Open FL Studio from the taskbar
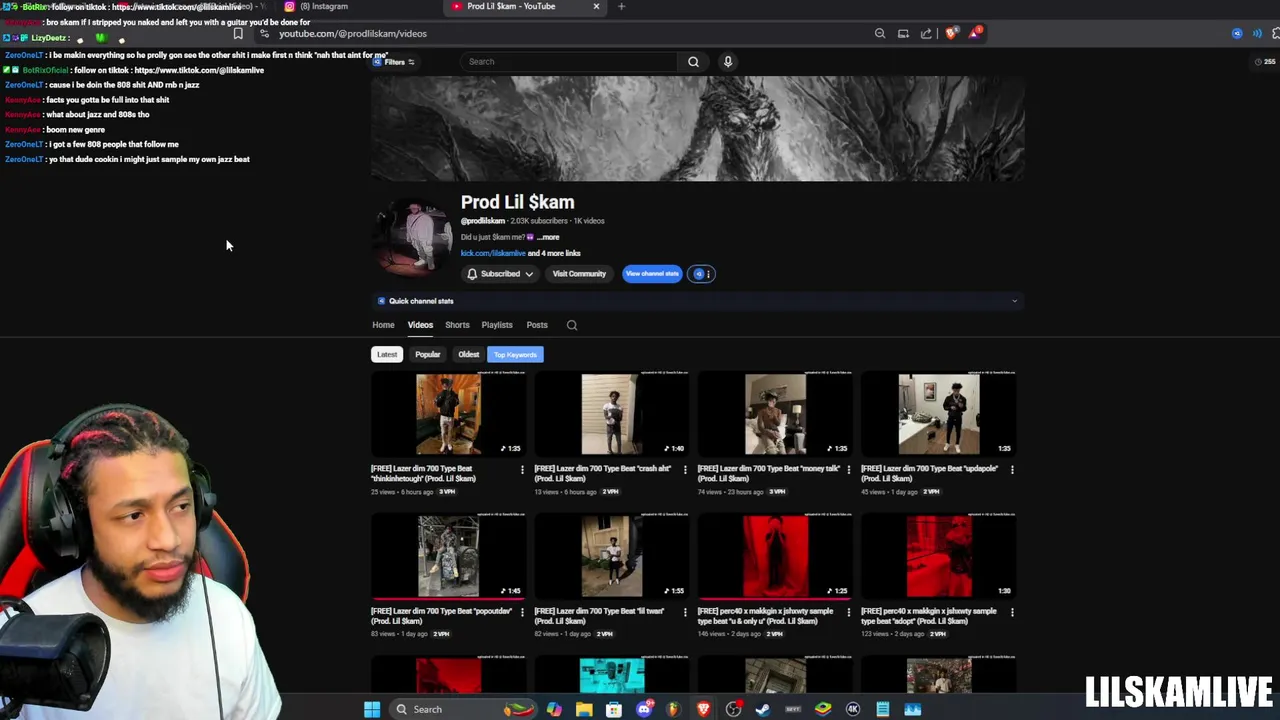Screen dimensions: 1280x720 click(673, 709)
